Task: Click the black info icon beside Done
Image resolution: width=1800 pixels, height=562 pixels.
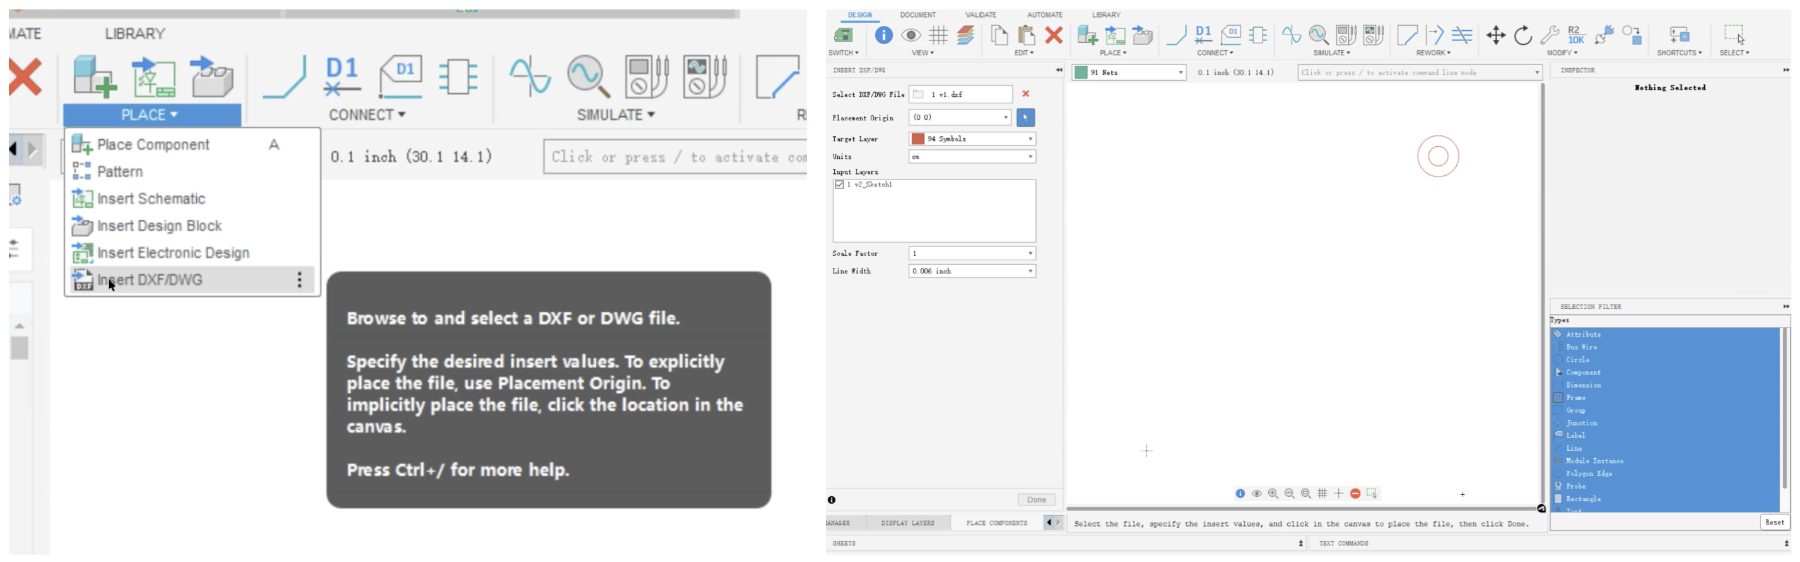Action: (x=831, y=499)
